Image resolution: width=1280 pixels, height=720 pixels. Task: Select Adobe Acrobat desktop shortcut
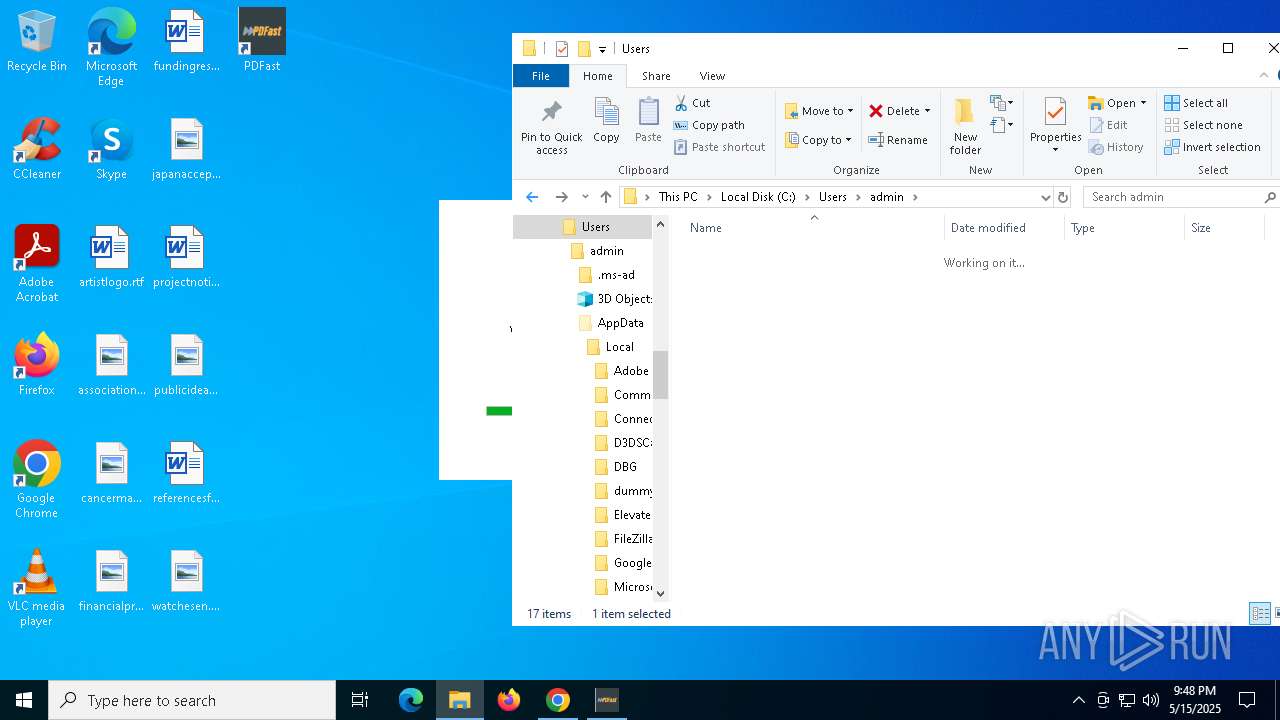tap(37, 264)
